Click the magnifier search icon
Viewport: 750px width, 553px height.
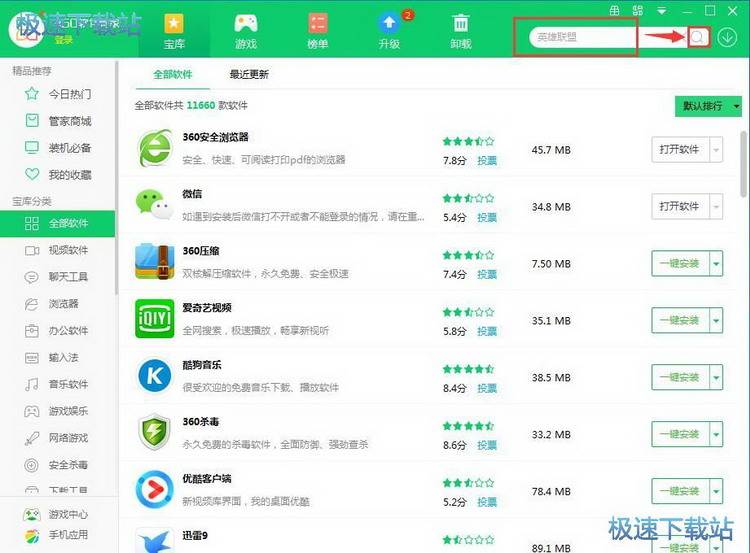698,37
